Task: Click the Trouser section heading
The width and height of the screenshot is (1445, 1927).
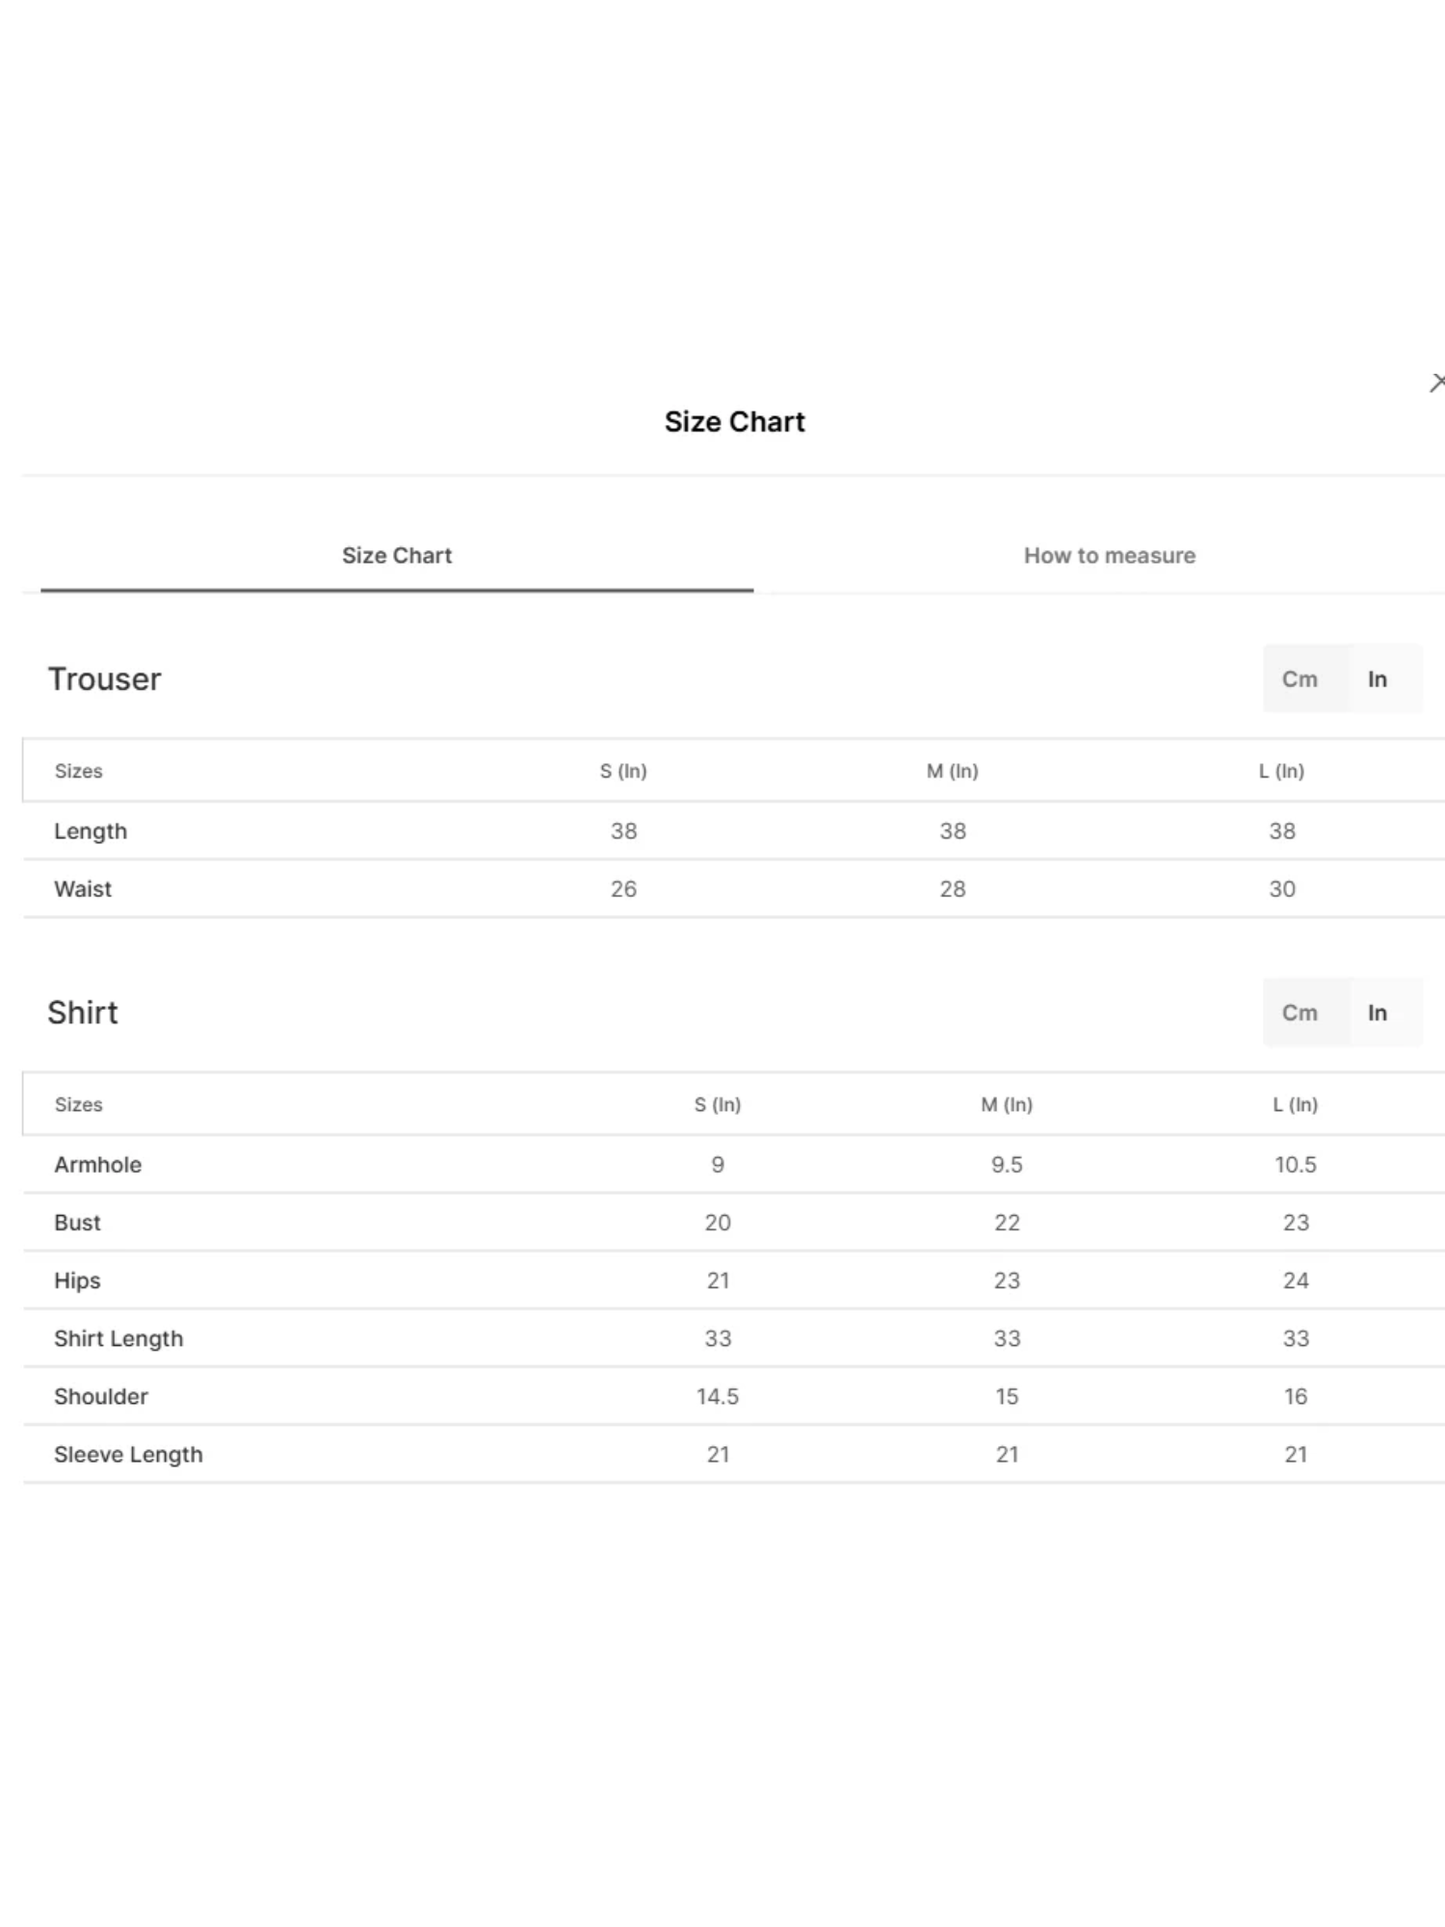Action: [104, 679]
